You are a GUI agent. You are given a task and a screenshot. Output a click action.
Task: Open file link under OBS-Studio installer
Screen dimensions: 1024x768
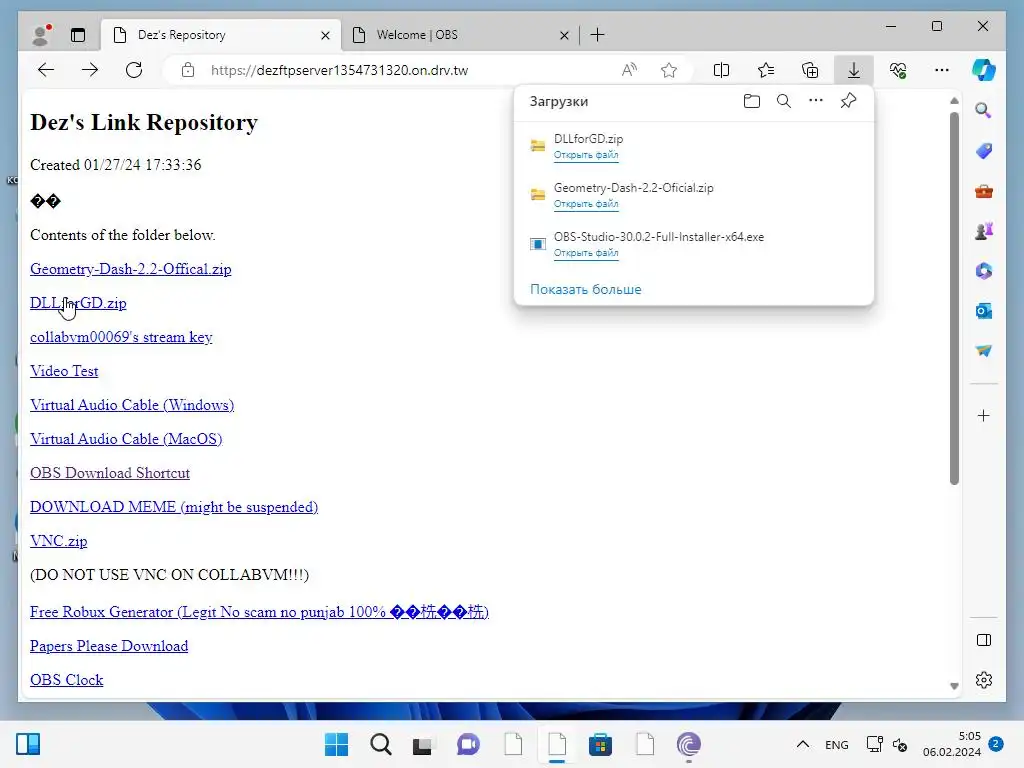586,253
